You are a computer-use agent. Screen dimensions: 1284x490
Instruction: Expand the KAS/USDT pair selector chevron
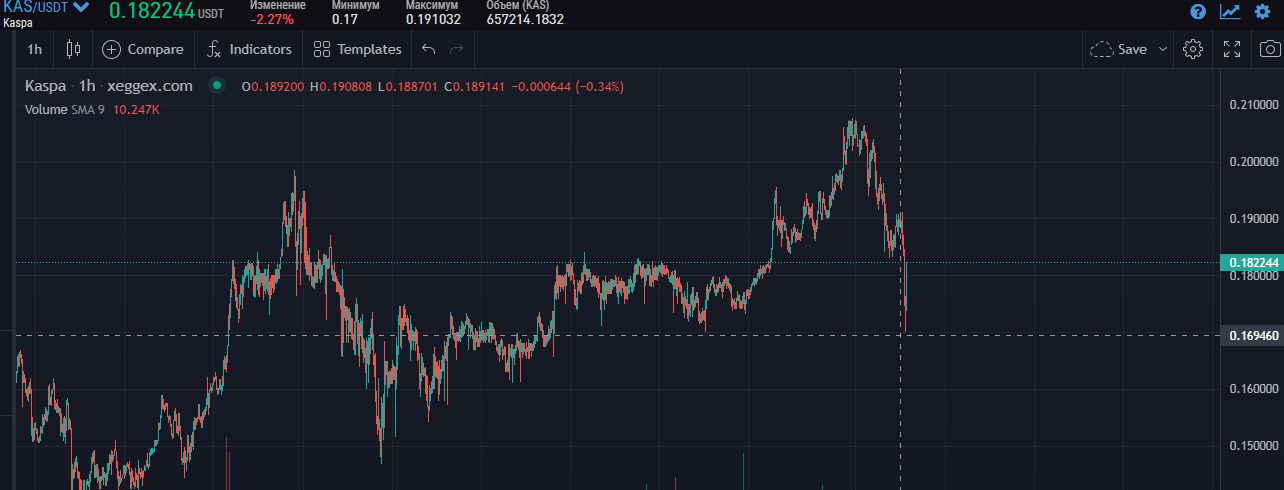point(80,8)
